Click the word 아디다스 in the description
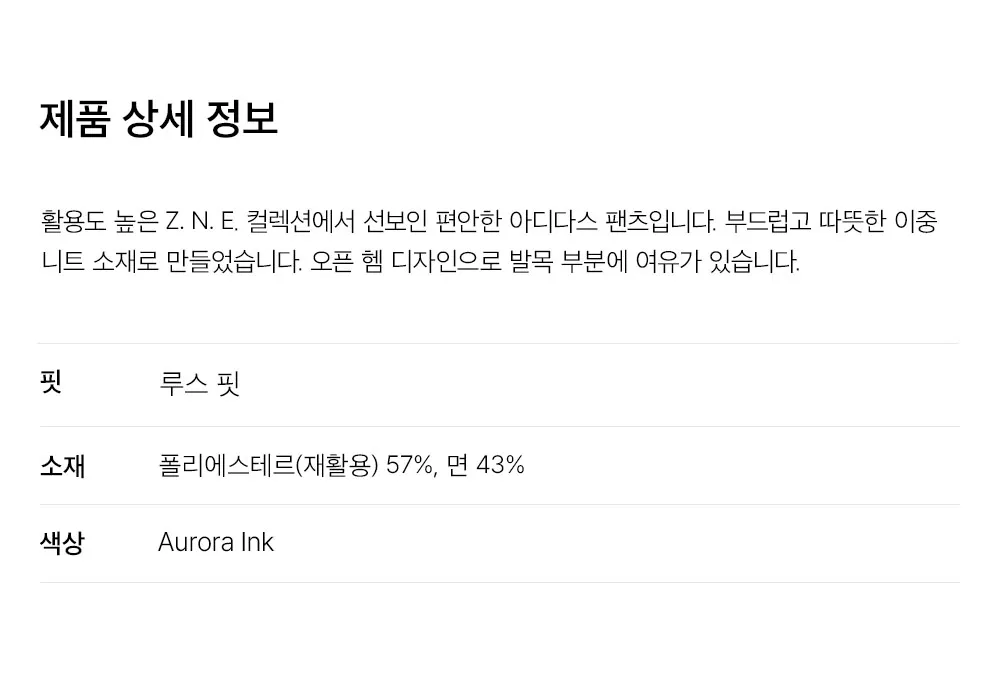 coord(553,221)
